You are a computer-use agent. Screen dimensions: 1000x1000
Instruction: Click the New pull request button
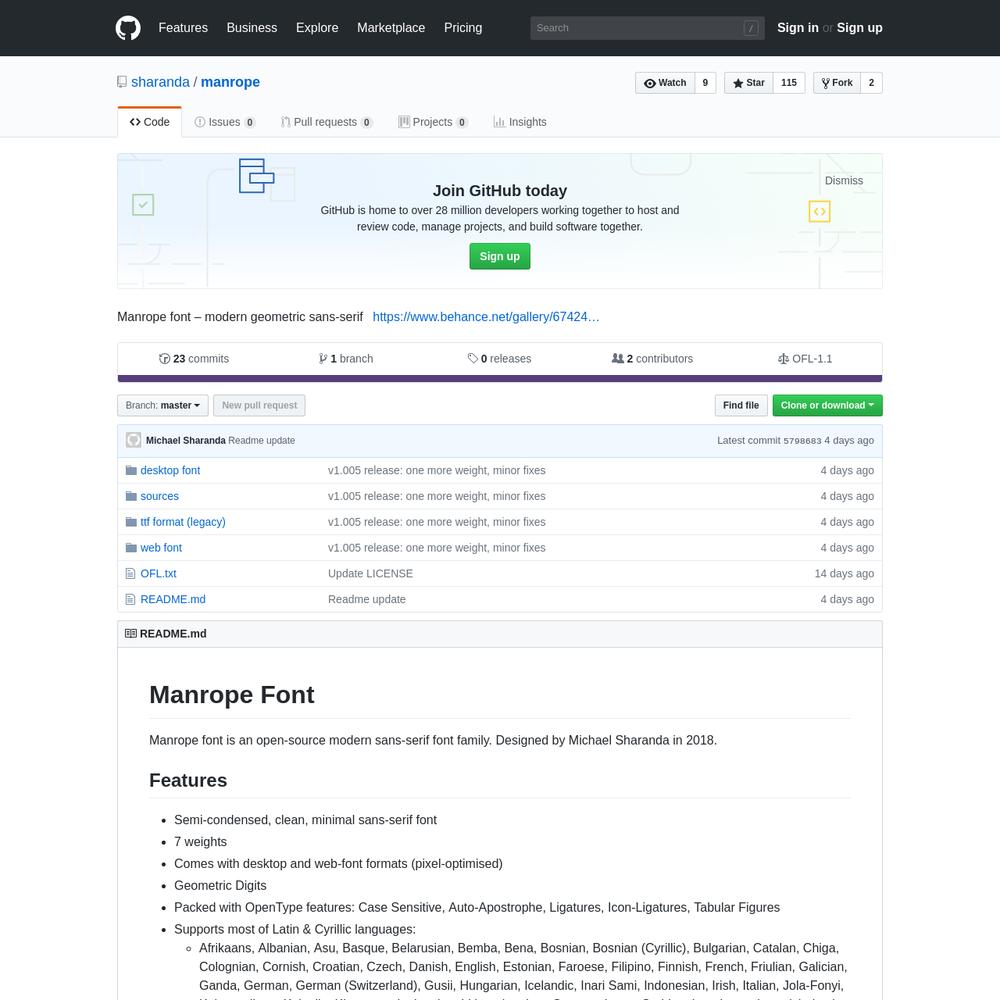pos(260,406)
